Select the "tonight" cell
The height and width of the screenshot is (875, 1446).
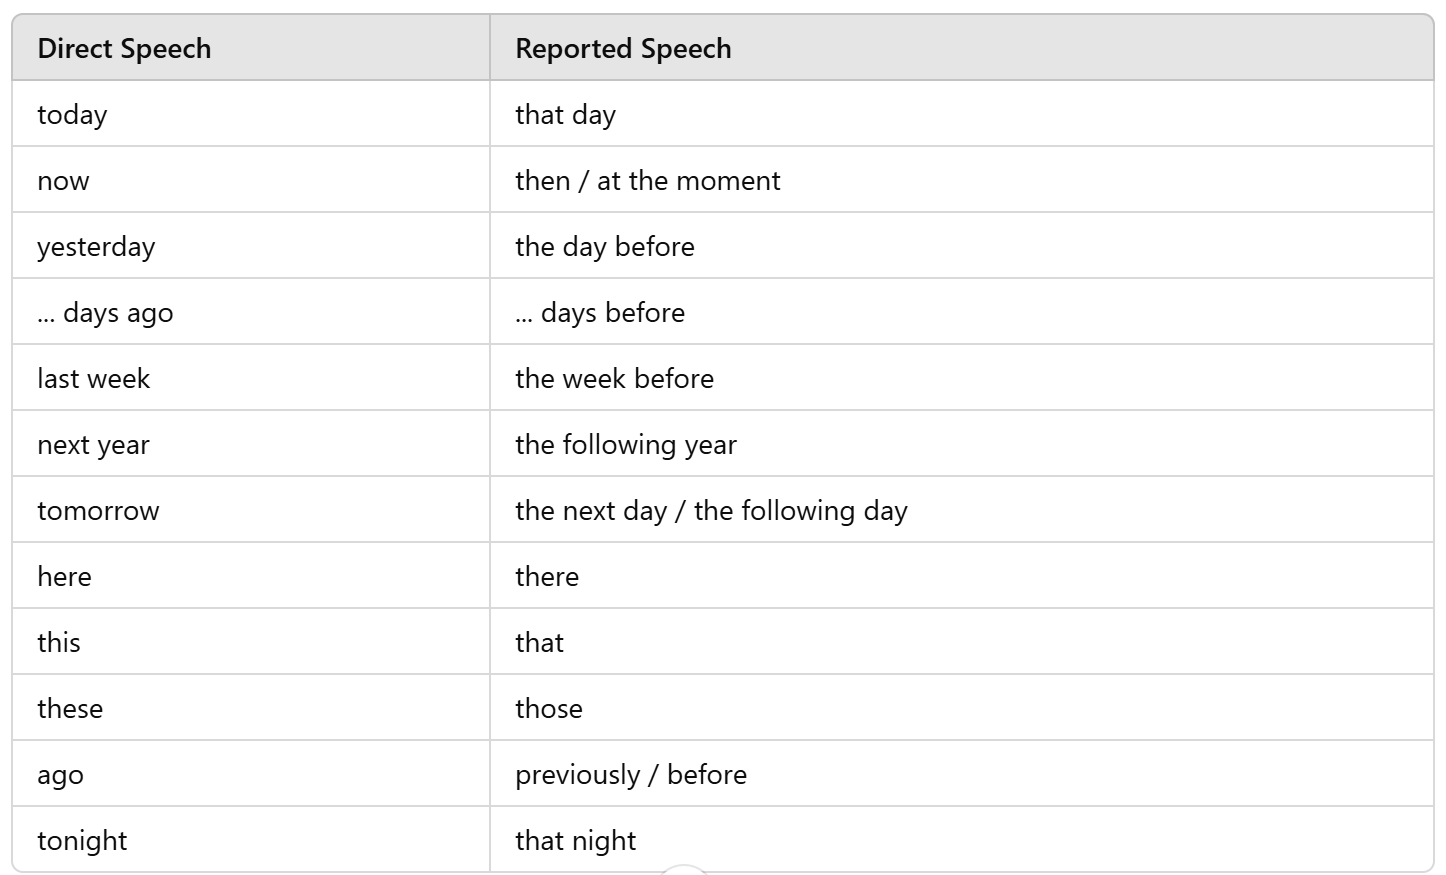[x=82, y=841]
